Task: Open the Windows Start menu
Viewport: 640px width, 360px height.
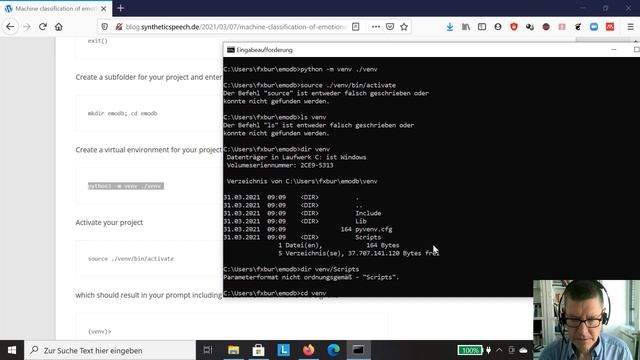Action: [12, 350]
